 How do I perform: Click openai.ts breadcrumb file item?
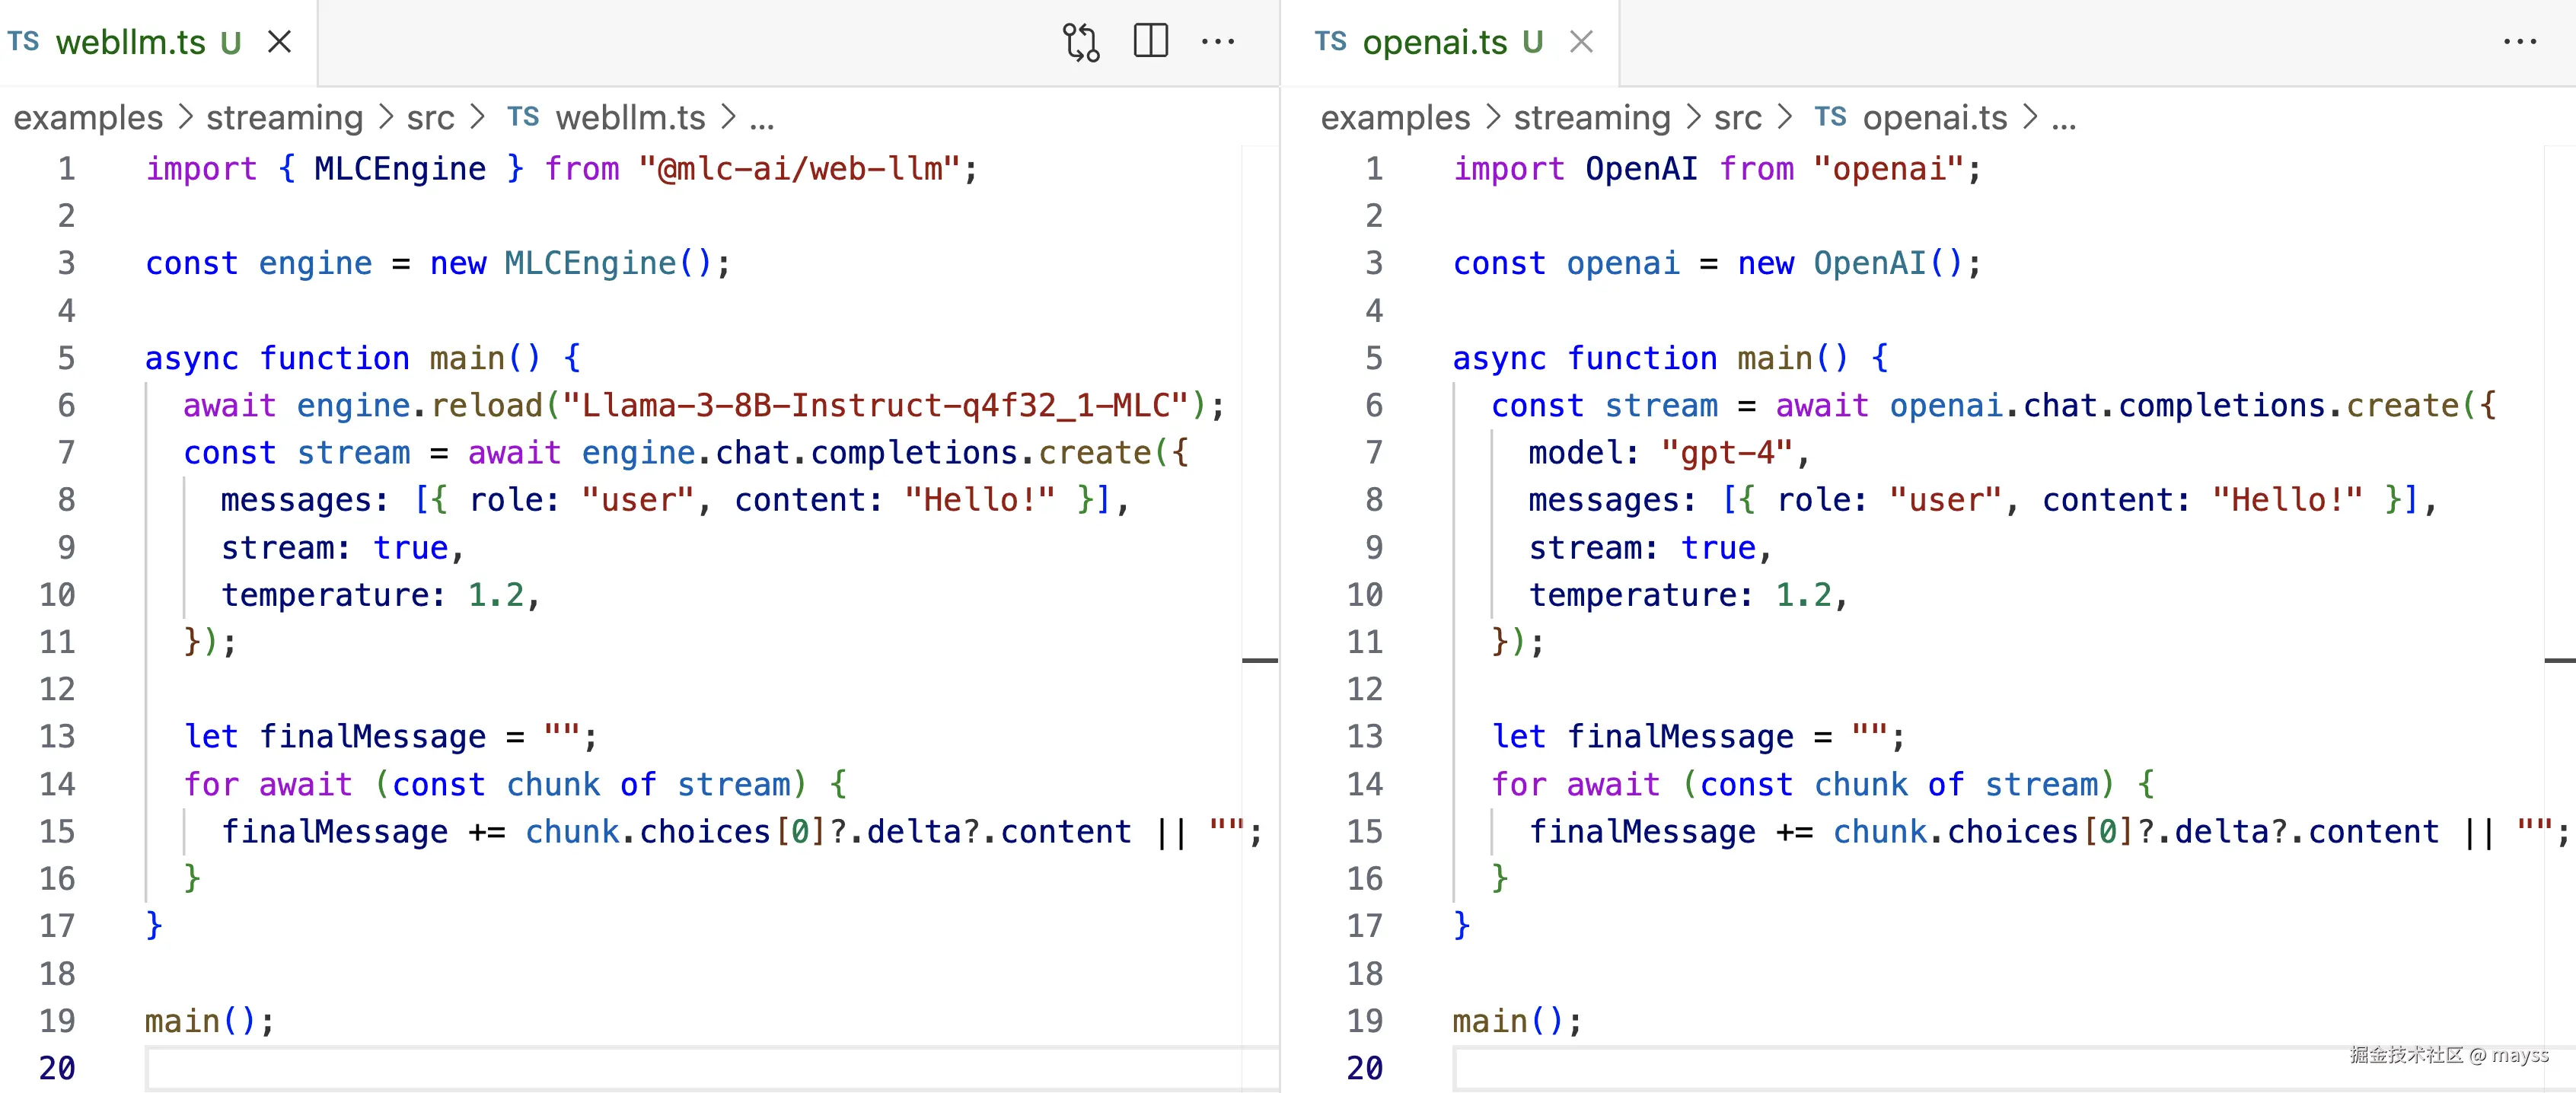point(1934,118)
